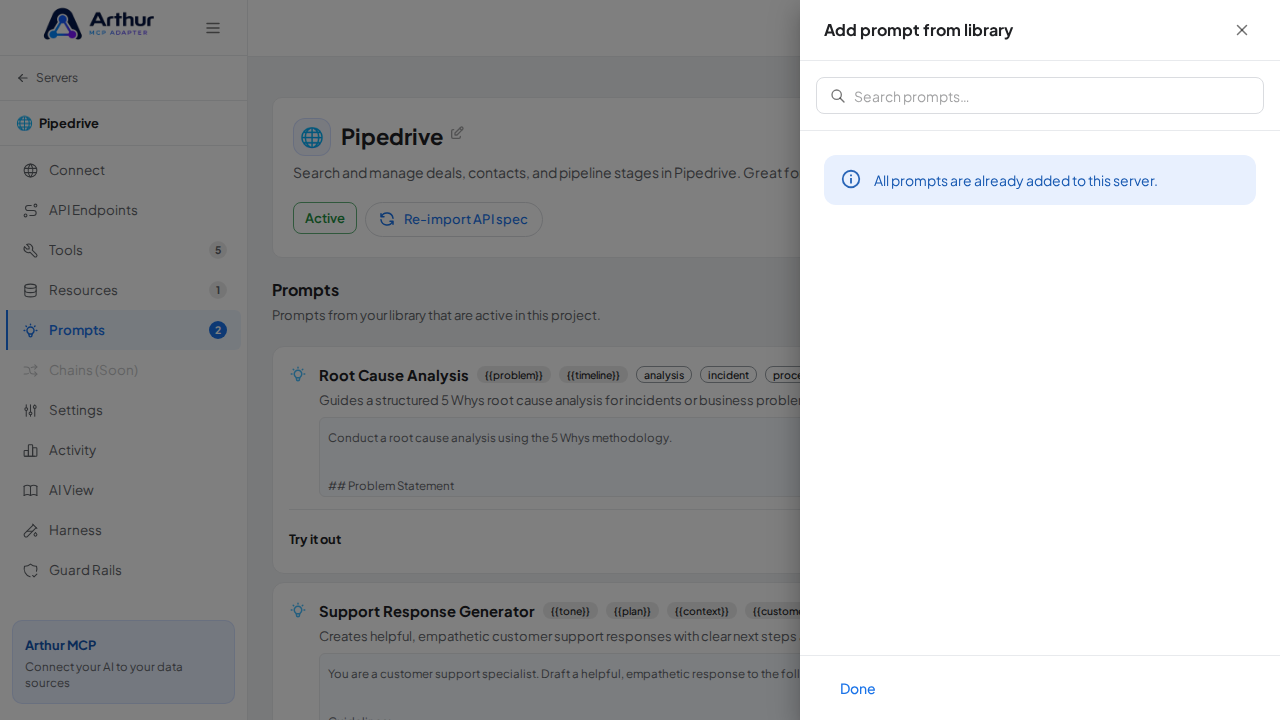Click the Arthur MCP Adapter logo

(99, 24)
